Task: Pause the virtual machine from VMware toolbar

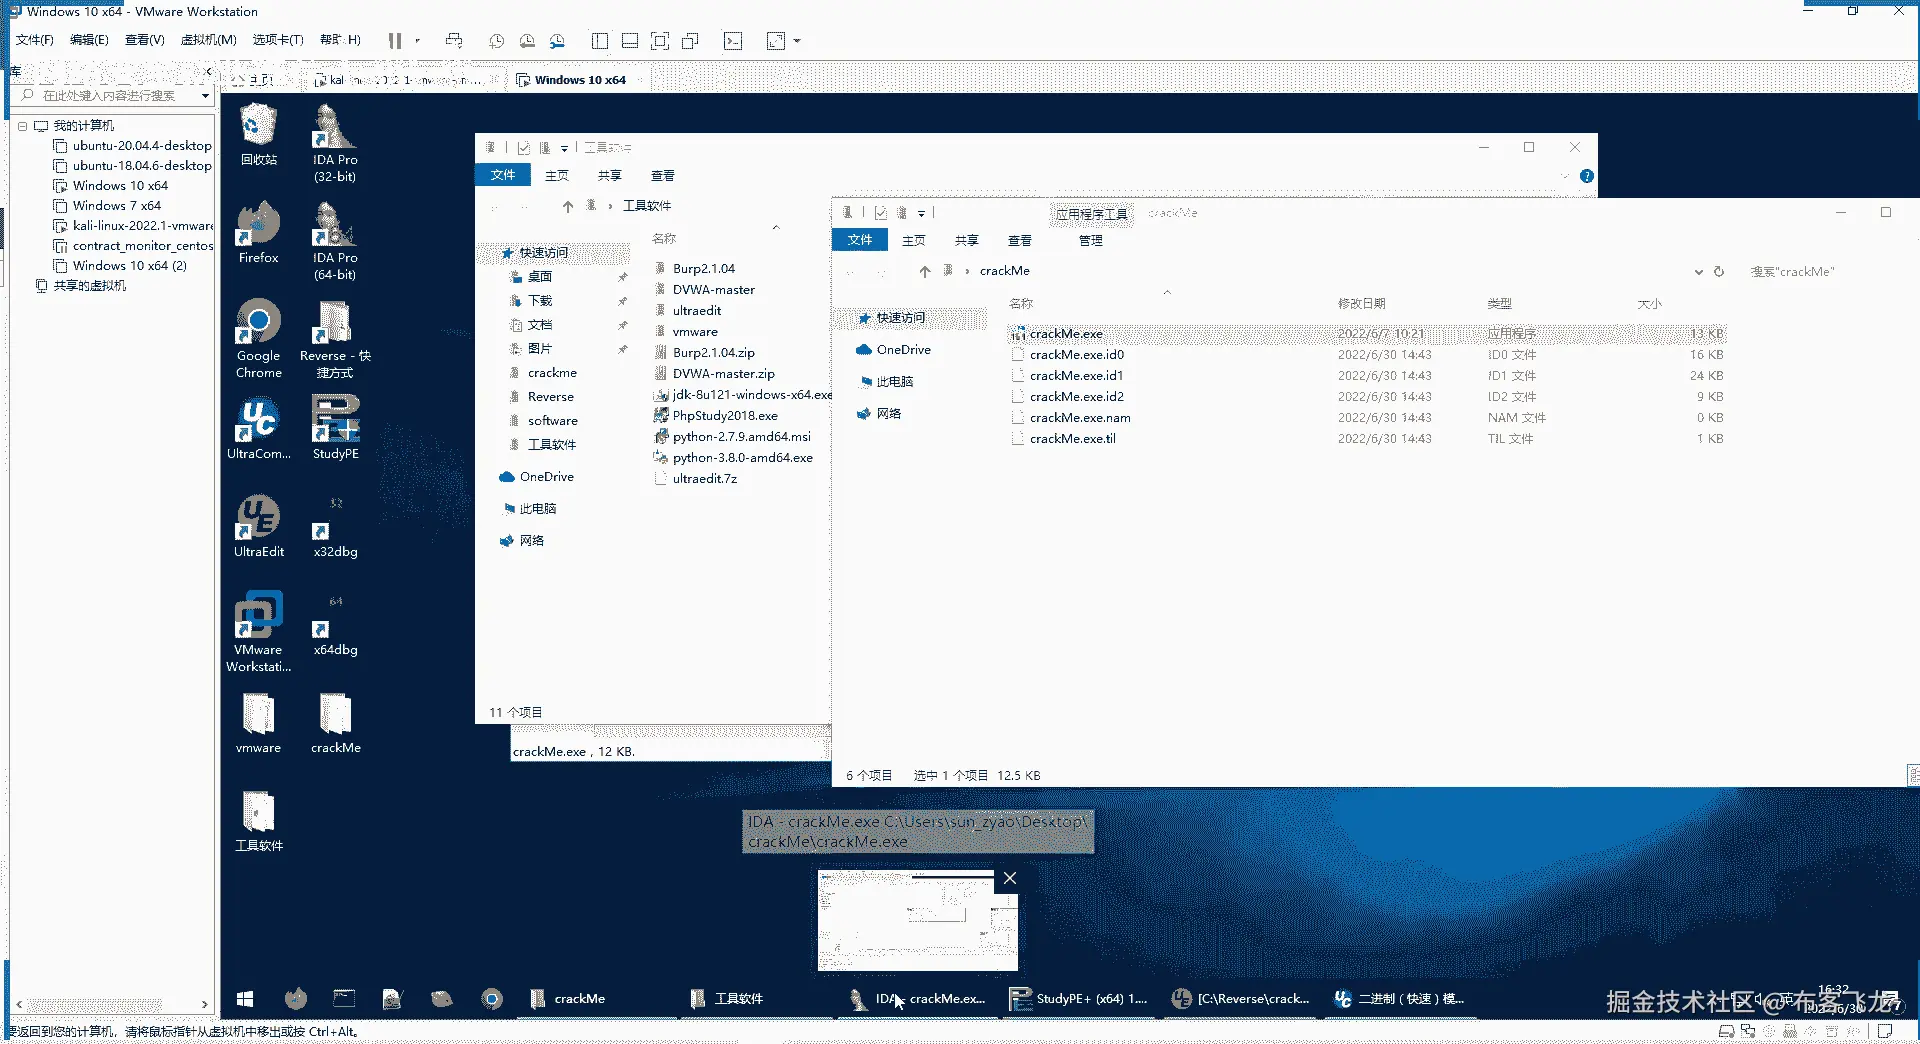Action: [395, 41]
